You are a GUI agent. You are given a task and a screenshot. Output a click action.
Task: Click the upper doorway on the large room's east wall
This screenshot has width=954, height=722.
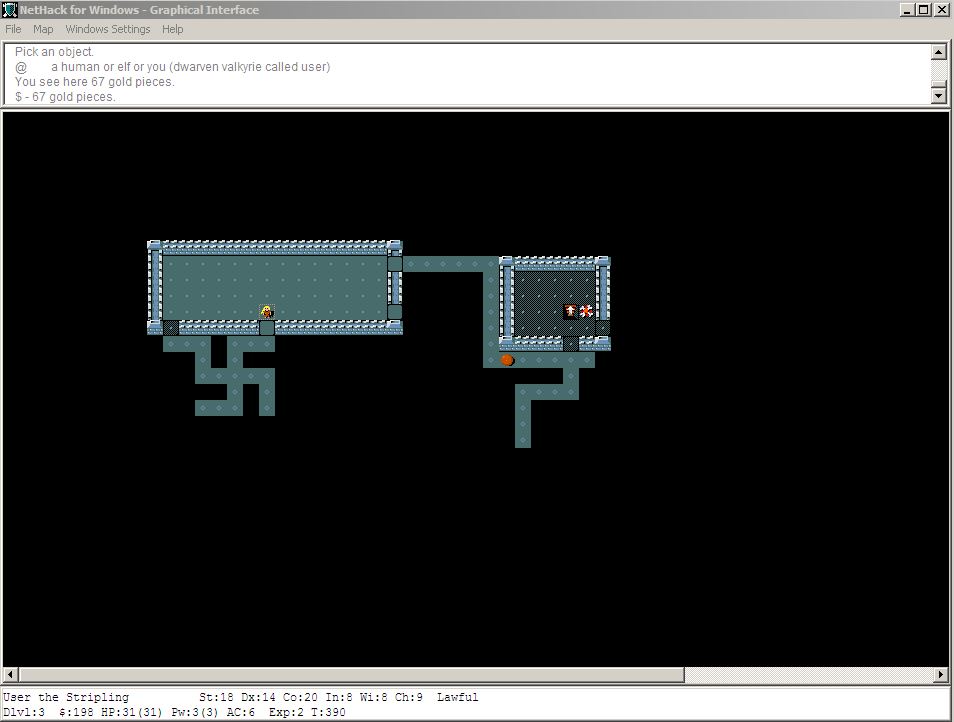tap(395, 264)
